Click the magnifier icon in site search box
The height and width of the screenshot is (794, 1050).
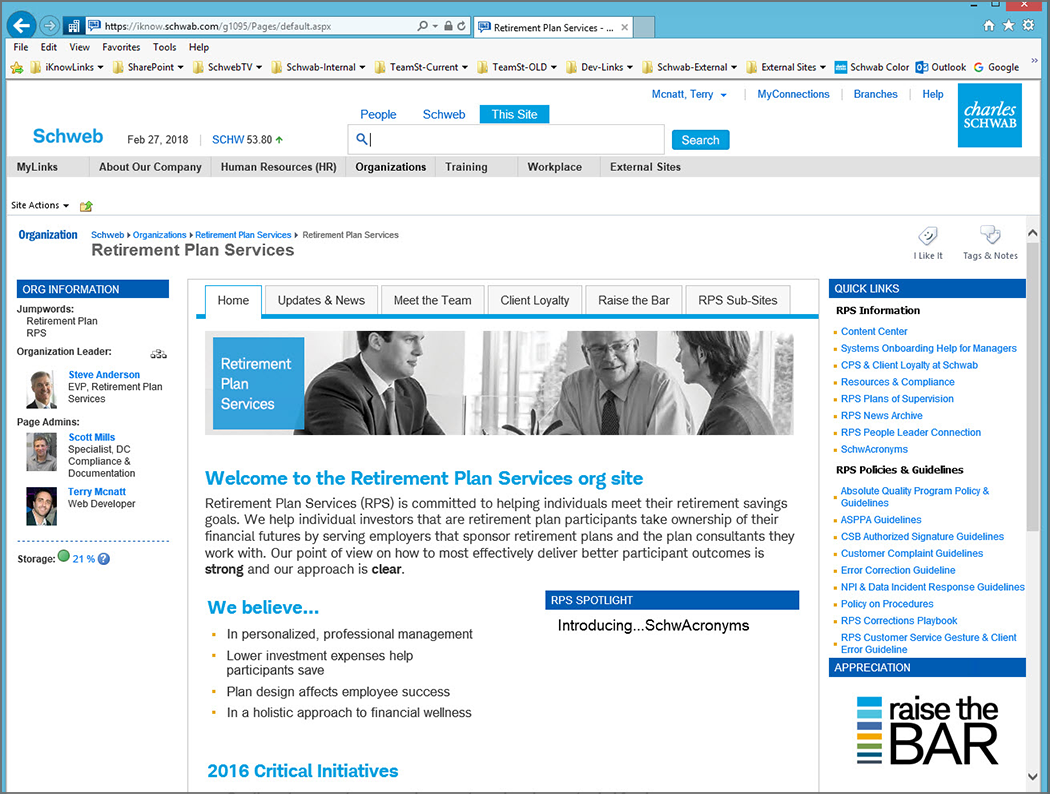(x=362, y=139)
